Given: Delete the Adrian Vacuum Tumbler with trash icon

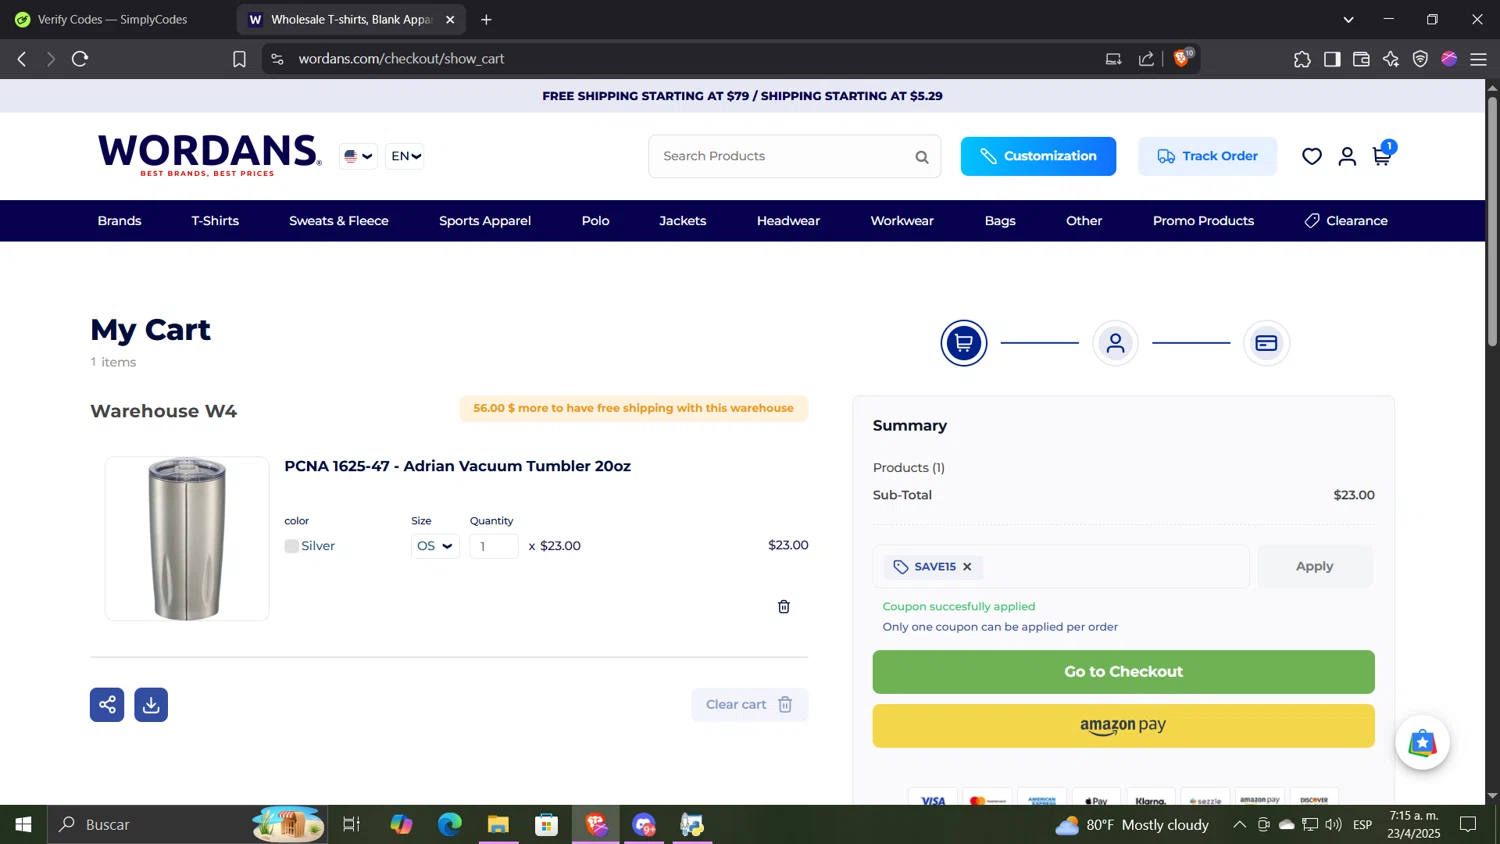Looking at the screenshot, I should pos(784,607).
